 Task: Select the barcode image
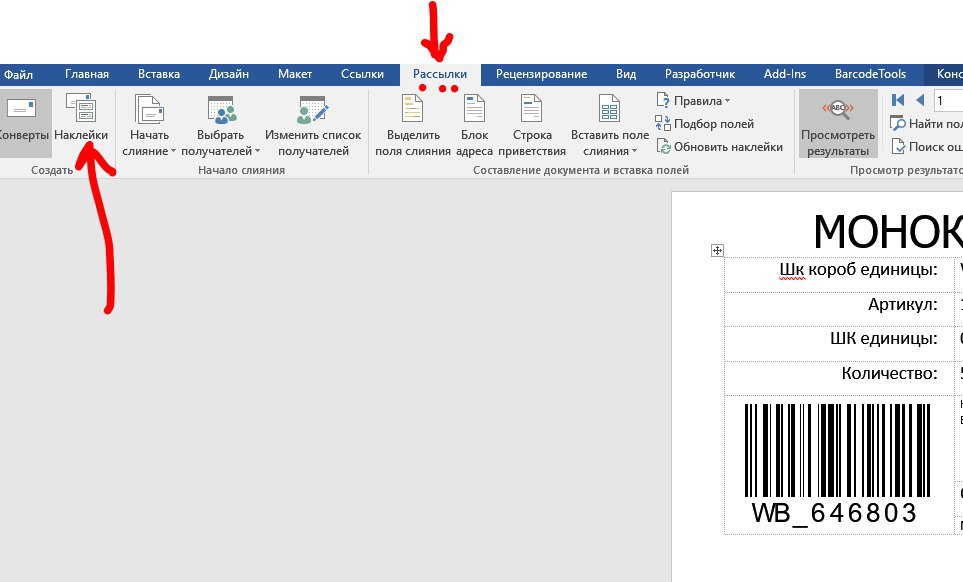coord(837,450)
